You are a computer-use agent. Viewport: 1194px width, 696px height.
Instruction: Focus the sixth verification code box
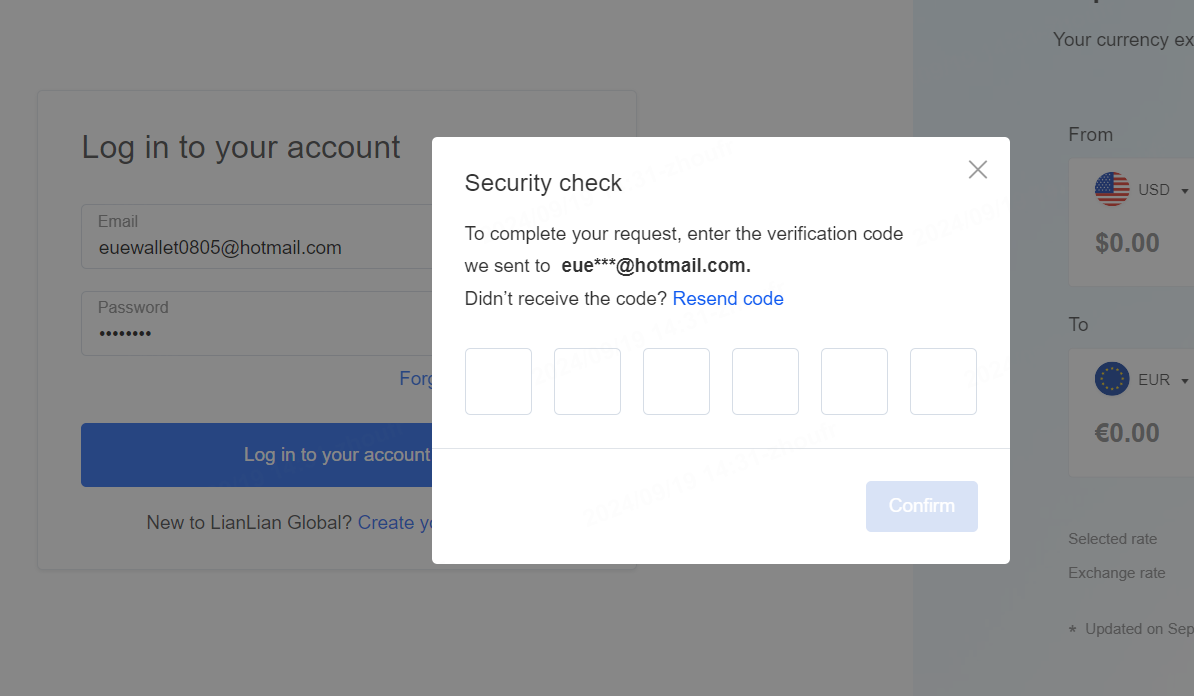point(943,382)
